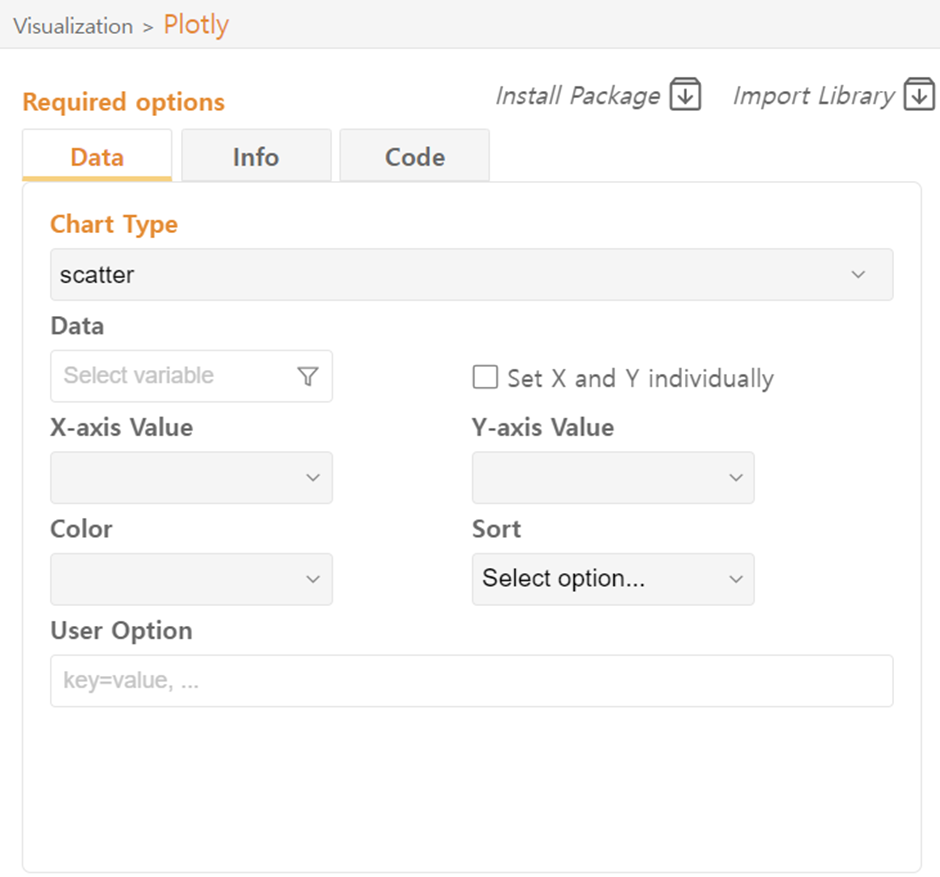Image resolution: width=940 pixels, height=877 pixels.
Task: Enable the Set X and Y individually checkbox
Action: point(485,377)
